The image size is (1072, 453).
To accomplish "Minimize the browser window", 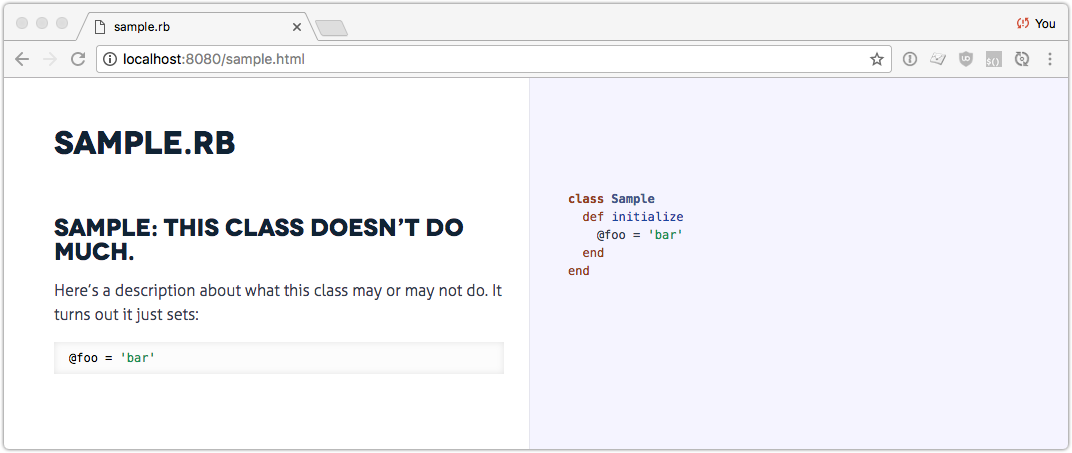I will pos(42,23).
